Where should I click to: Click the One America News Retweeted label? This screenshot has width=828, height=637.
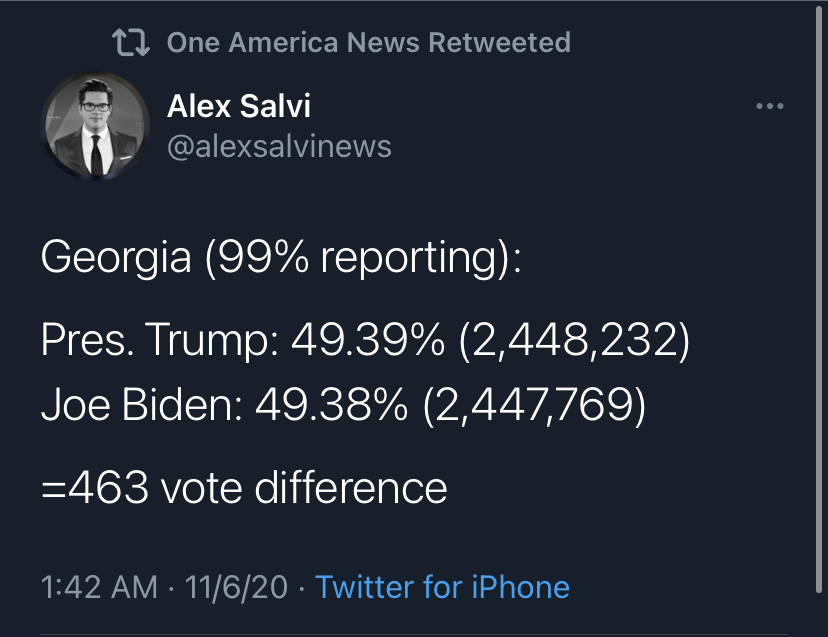coord(369,42)
